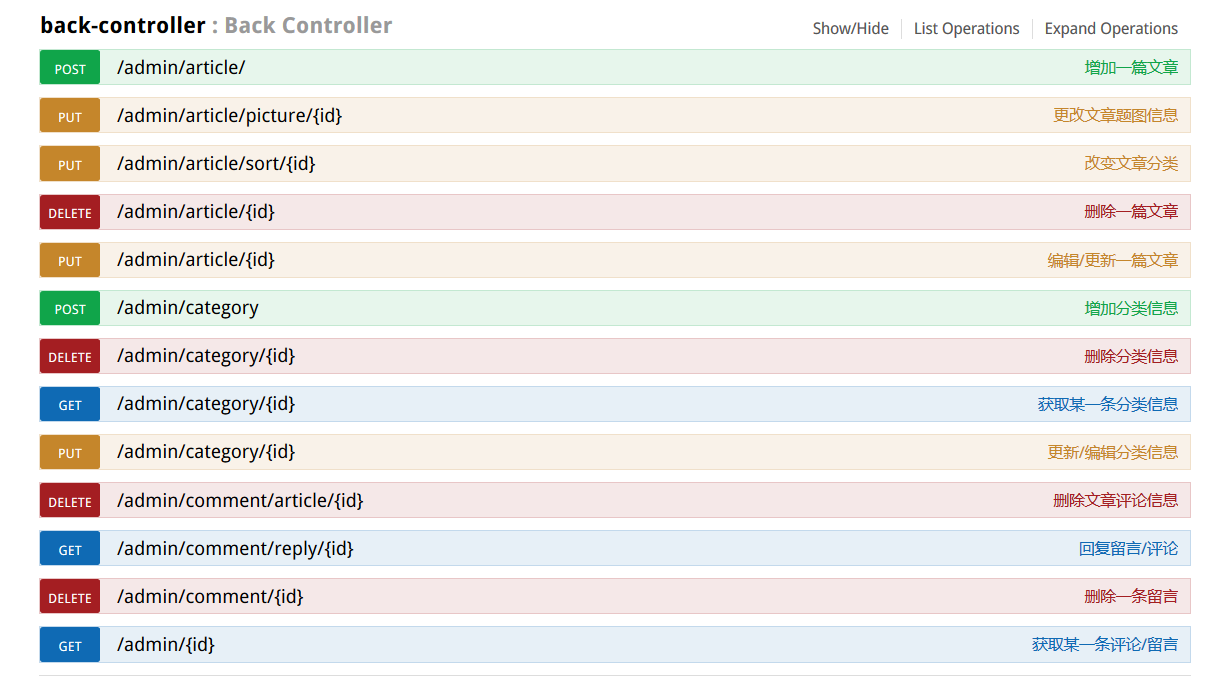This screenshot has height=677, width=1228.
Task: Click the 删除一条留言 description link
Action: click(x=1131, y=596)
